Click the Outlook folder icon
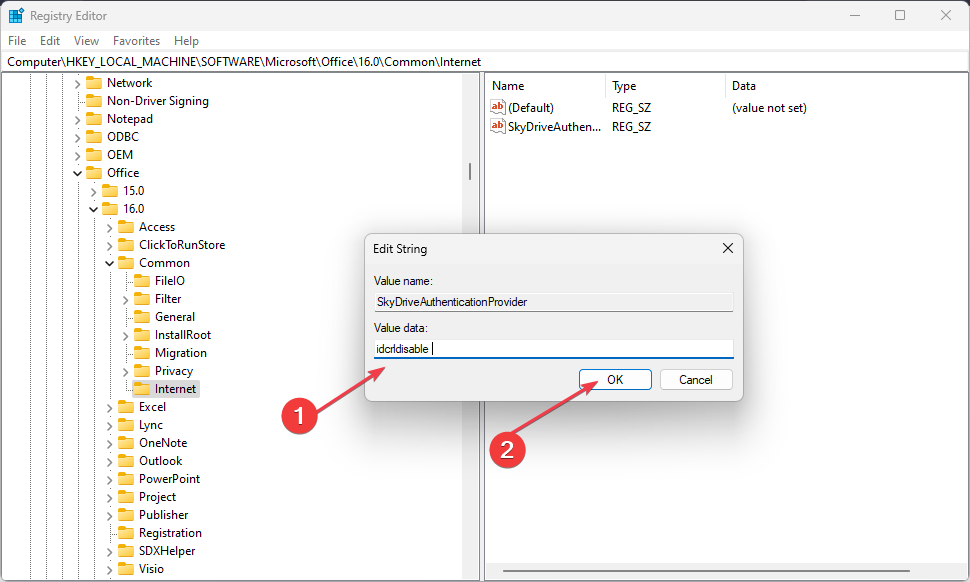Image resolution: width=970 pixels, height=582 pixels. tap(126, 461)
